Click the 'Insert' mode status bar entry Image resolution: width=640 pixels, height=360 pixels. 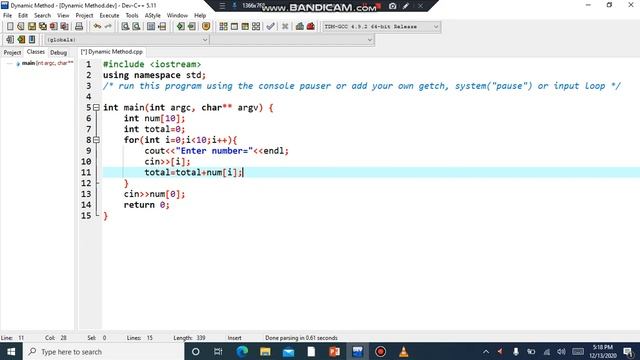pyautogui.click(x=234, y=338)
